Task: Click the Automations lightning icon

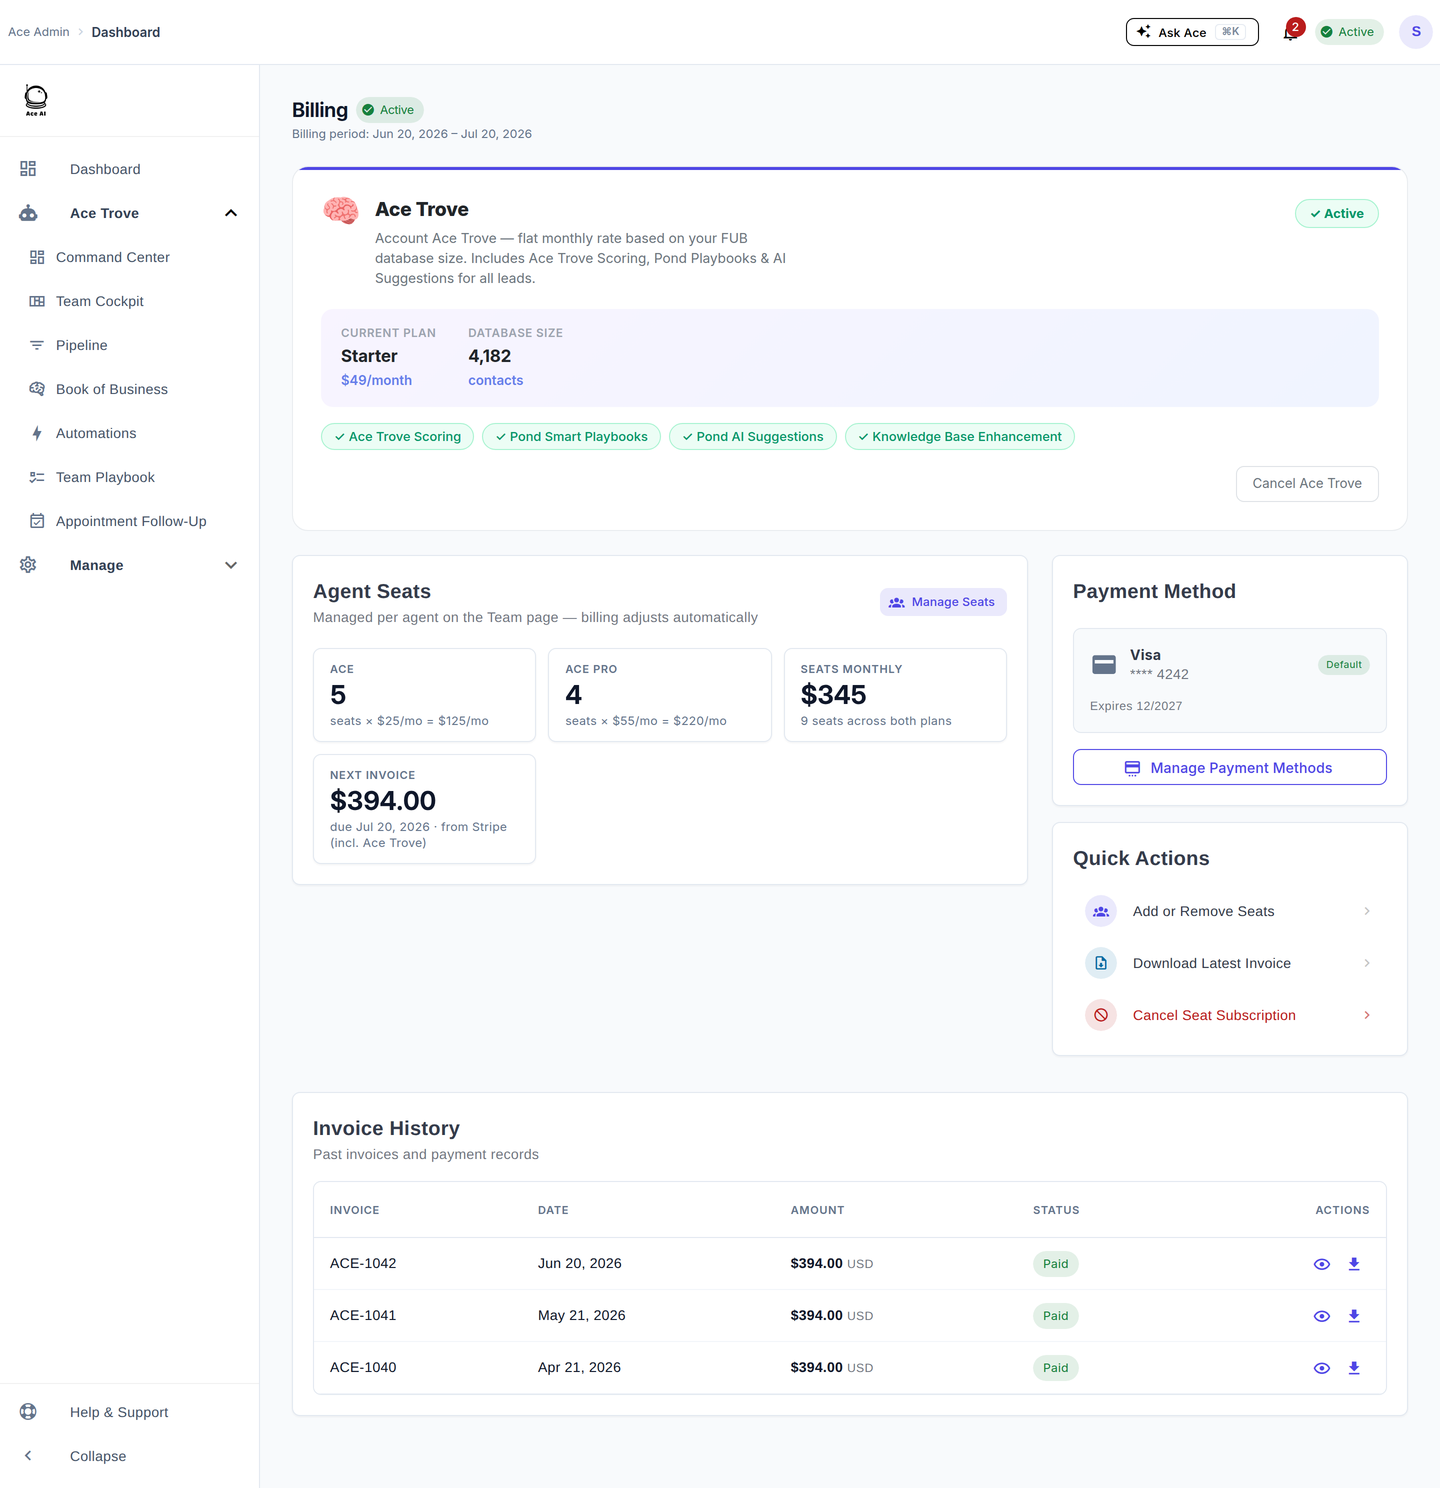Action: click(x=37, y=433)
